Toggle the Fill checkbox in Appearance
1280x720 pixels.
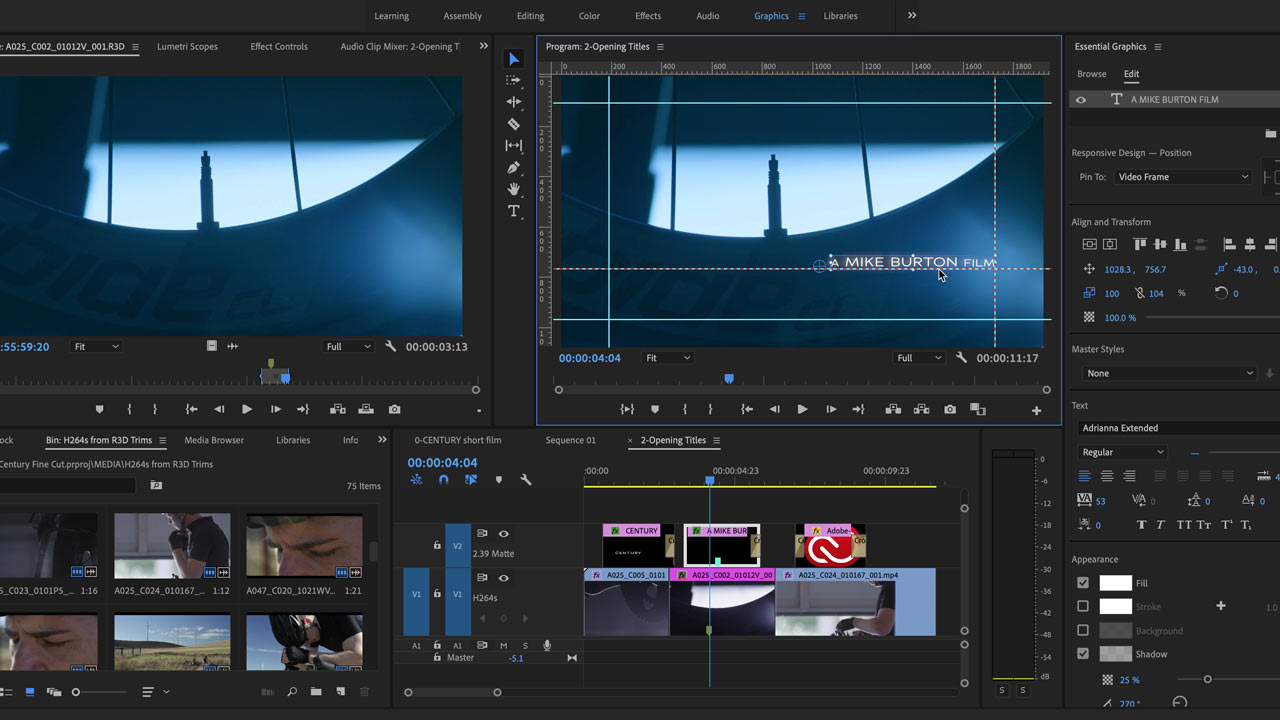click(x=1082, y=583)
